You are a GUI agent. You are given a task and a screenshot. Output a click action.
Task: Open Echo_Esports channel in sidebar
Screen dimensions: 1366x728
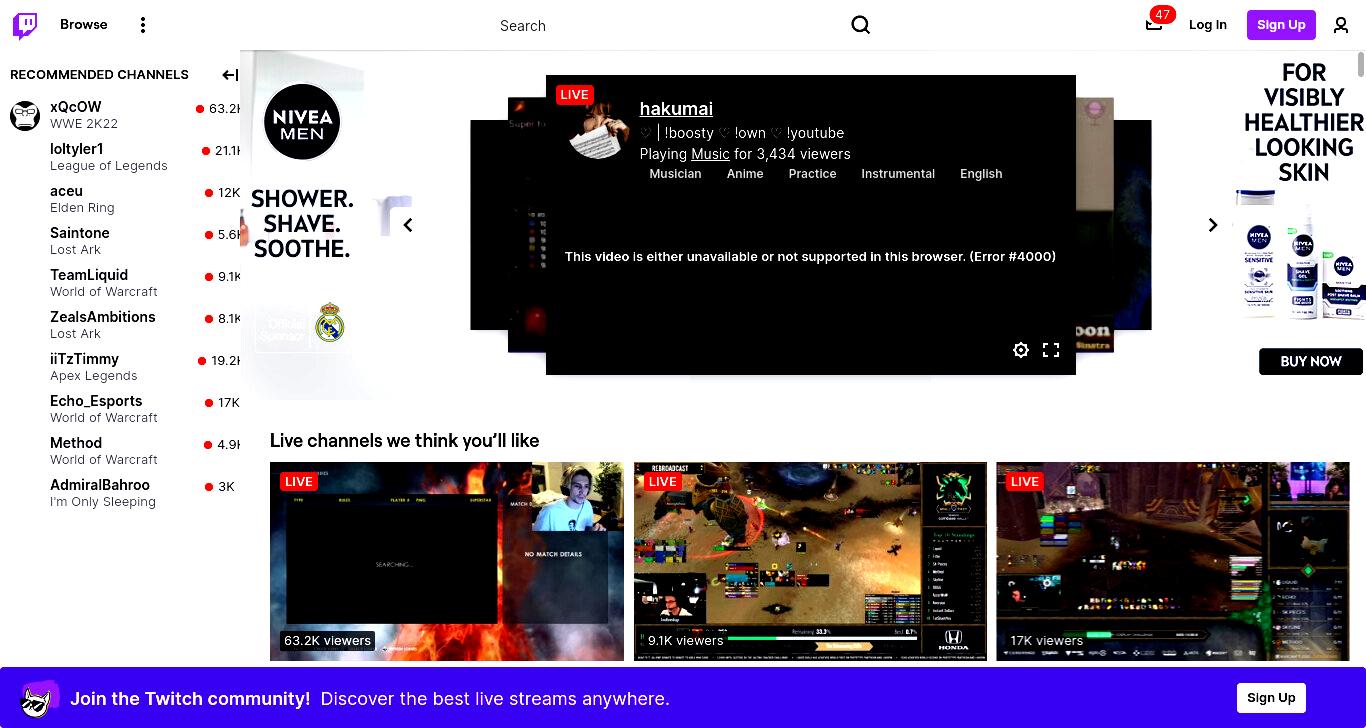point(120,409)
